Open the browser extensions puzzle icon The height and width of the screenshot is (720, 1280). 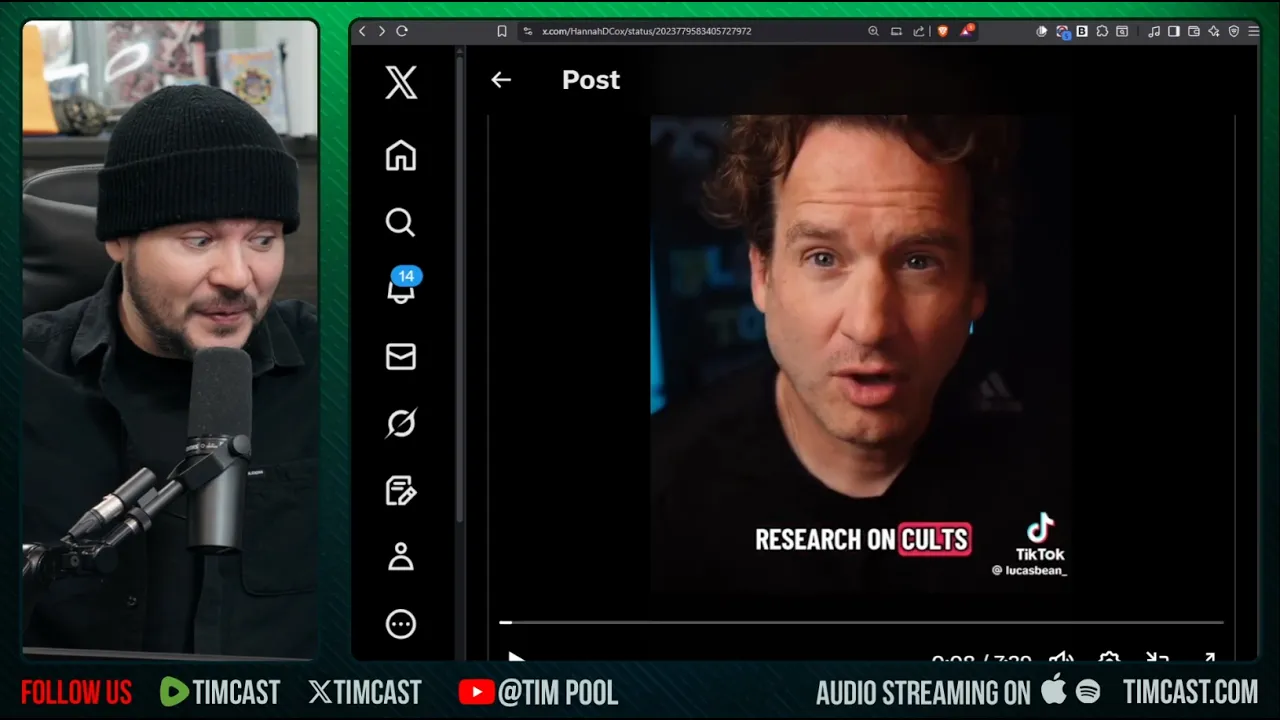[x=1102, y=31]
